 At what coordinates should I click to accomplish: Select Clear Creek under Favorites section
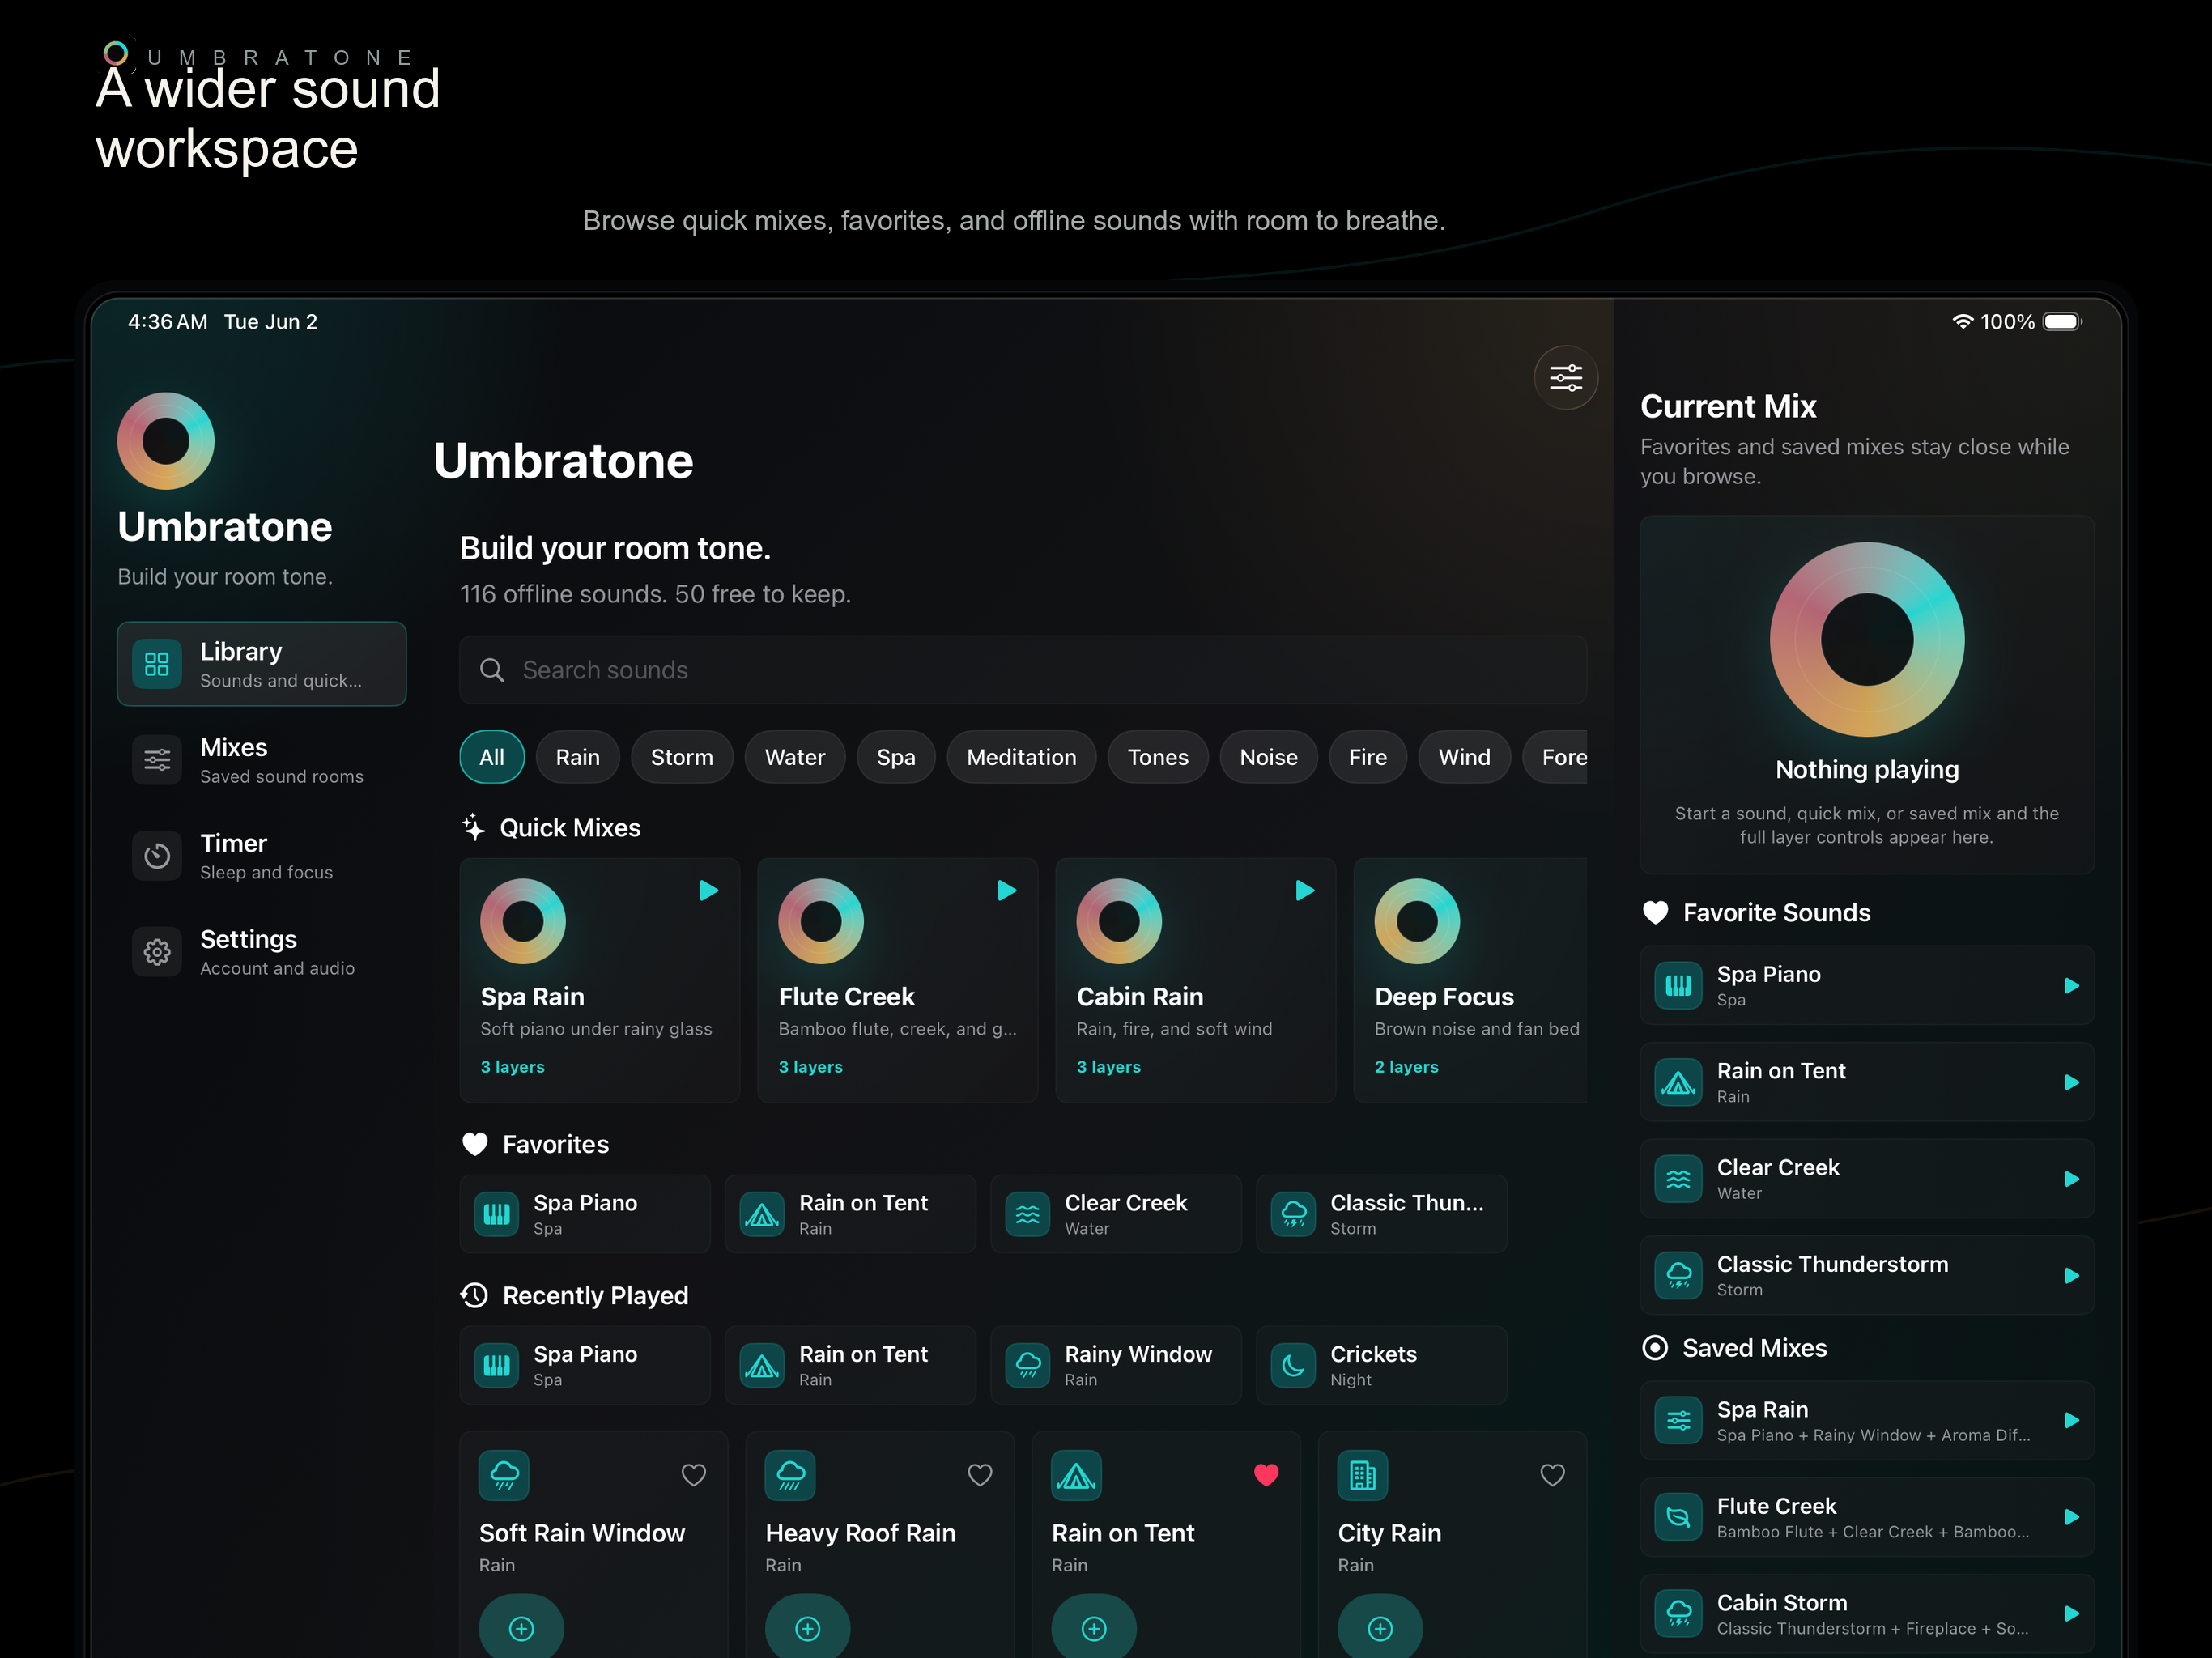[x=1116, y=1214]
